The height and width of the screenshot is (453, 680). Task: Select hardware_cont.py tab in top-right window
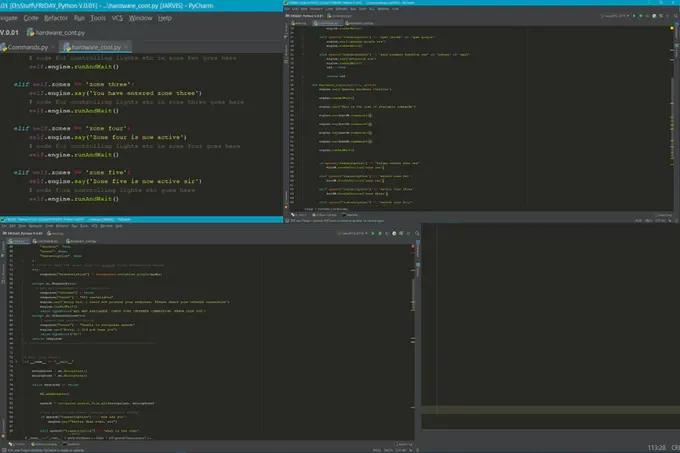pyautogui.click(x=360, y=23)
